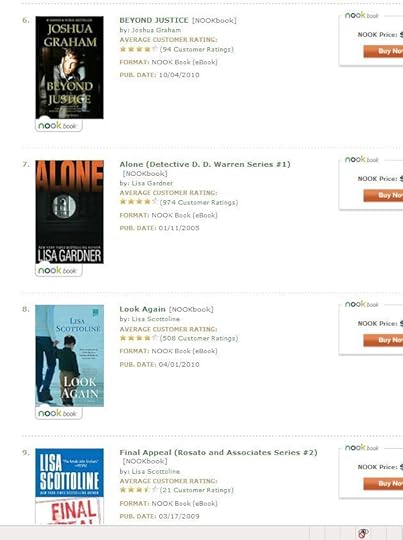
Task: Click author link Joshua Graham
Action: (156, 30)
